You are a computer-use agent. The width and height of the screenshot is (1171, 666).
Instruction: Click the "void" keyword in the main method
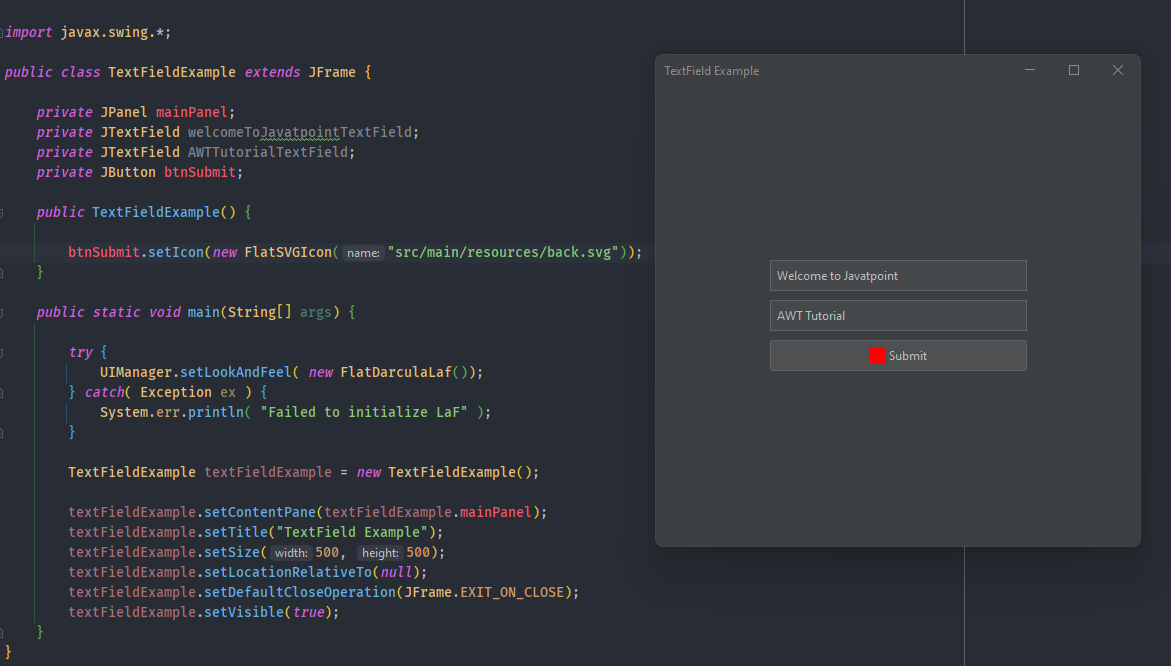coord(164,312)
